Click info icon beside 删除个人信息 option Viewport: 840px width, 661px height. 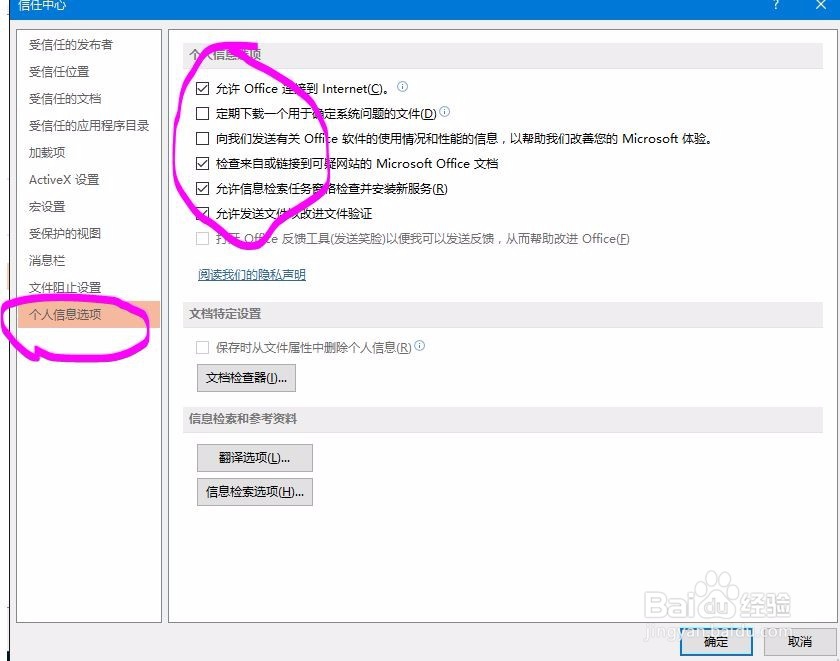tap(420, 345)
